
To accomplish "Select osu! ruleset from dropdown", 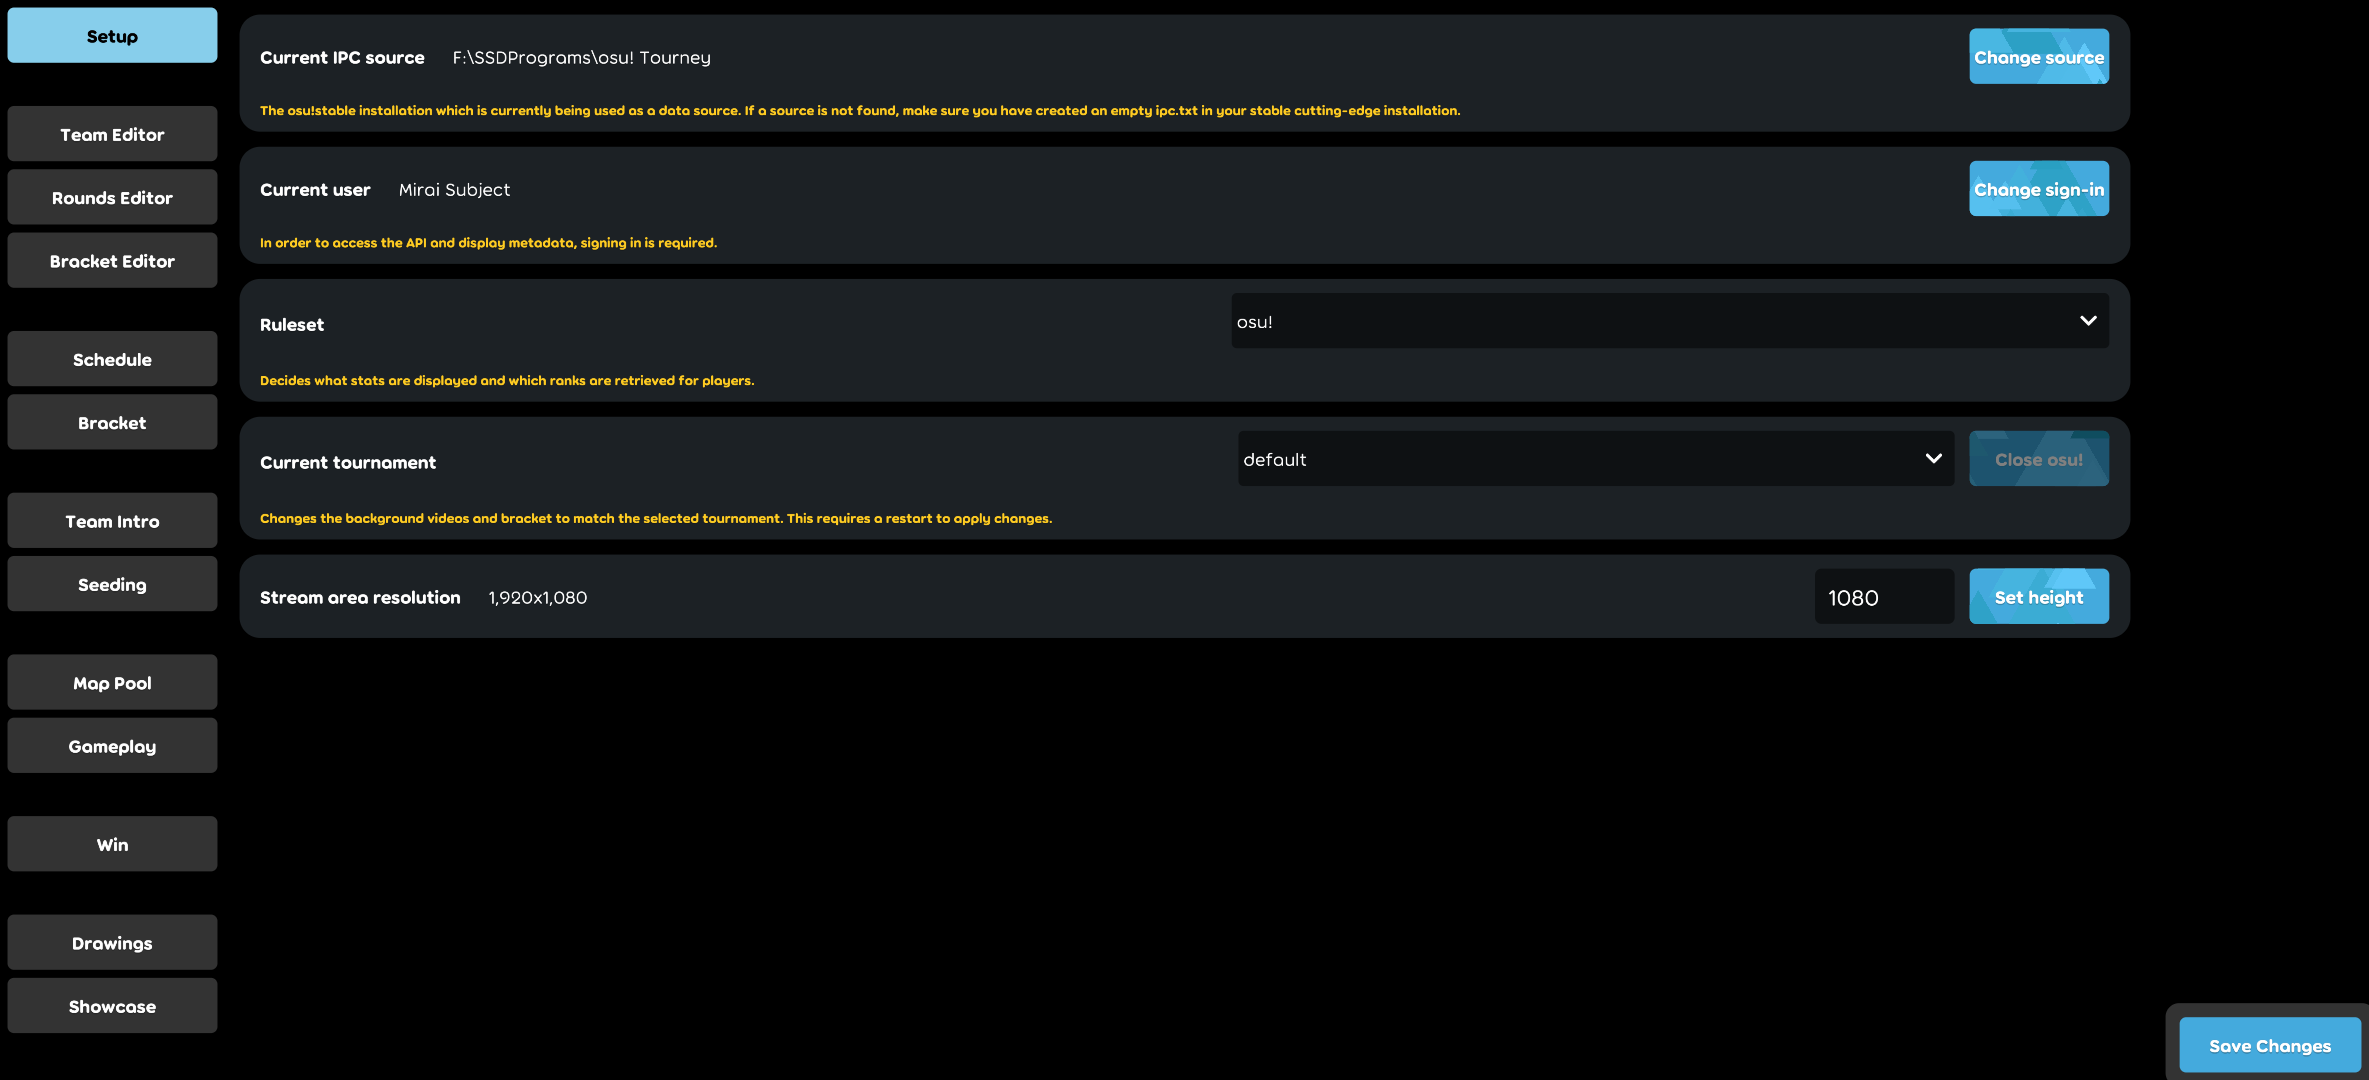I will [1669, 319].
